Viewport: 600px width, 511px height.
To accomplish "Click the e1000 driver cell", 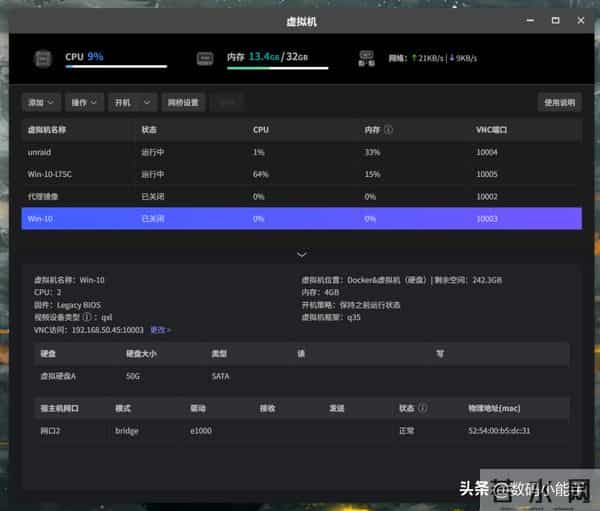I will pos(201,431).
